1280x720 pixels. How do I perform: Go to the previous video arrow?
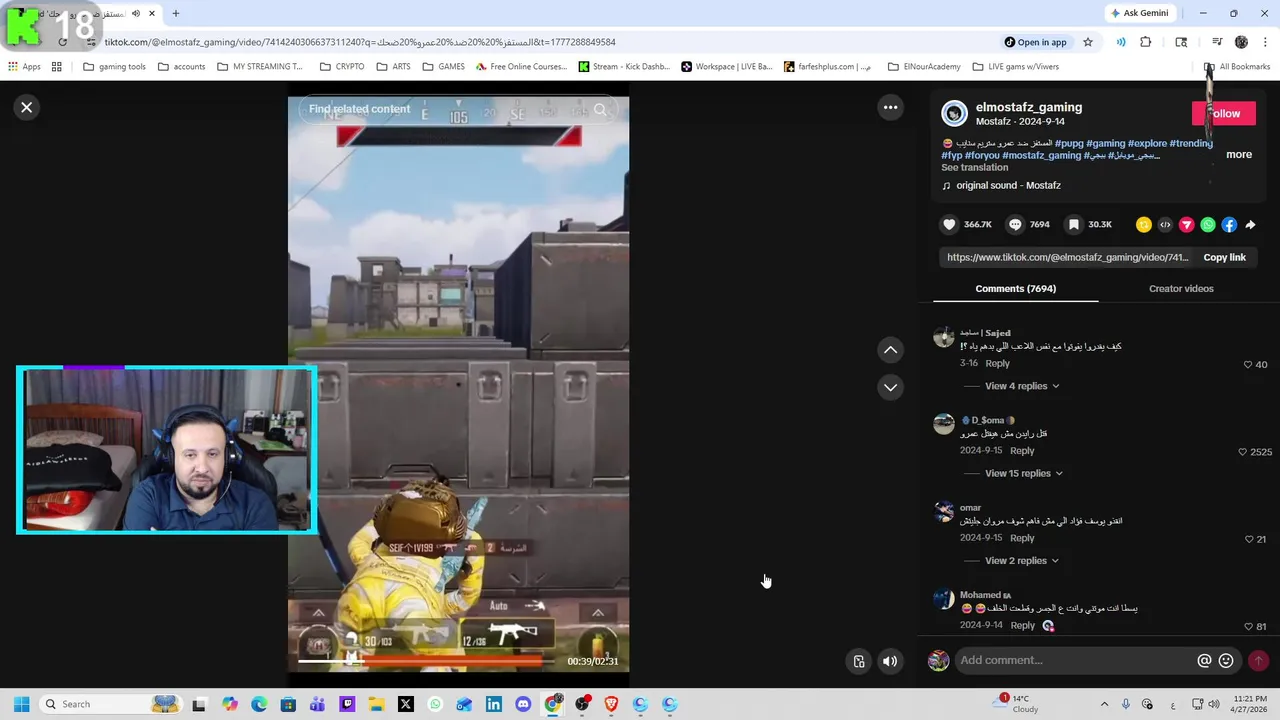pos(890,350)
